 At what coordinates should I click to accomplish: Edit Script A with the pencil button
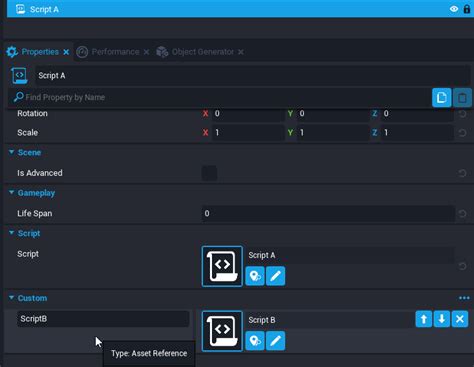click(275, 276)
